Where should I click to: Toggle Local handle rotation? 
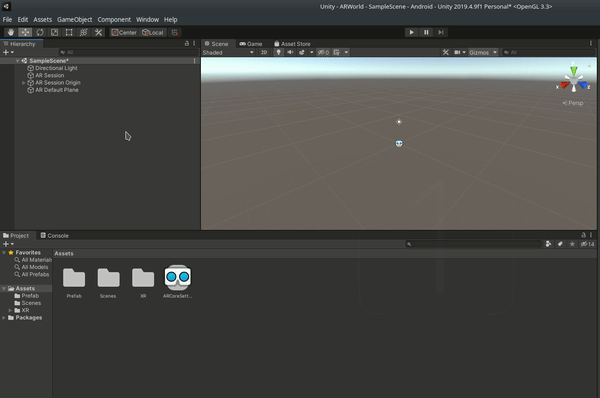(x=153, y=33)
